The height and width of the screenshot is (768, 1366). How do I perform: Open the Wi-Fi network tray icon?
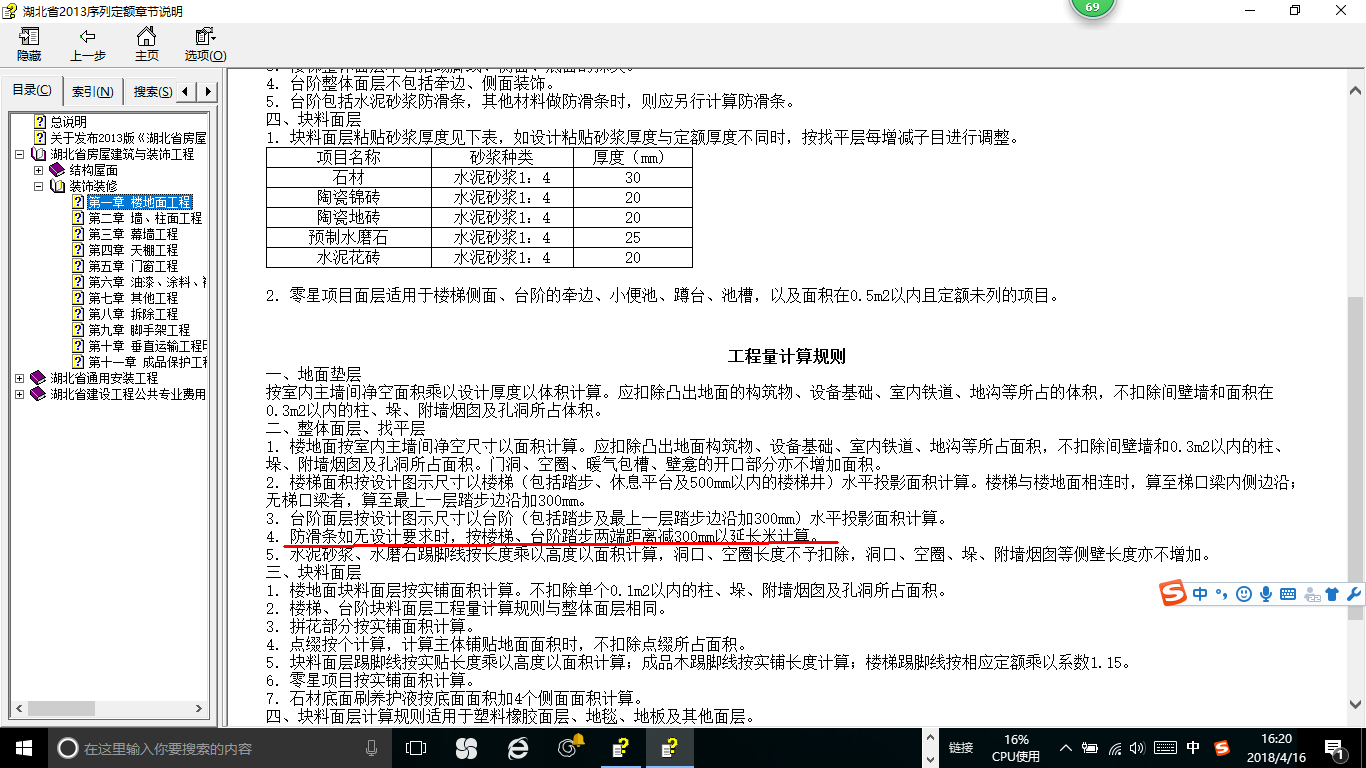click(x=1115, y=748)
